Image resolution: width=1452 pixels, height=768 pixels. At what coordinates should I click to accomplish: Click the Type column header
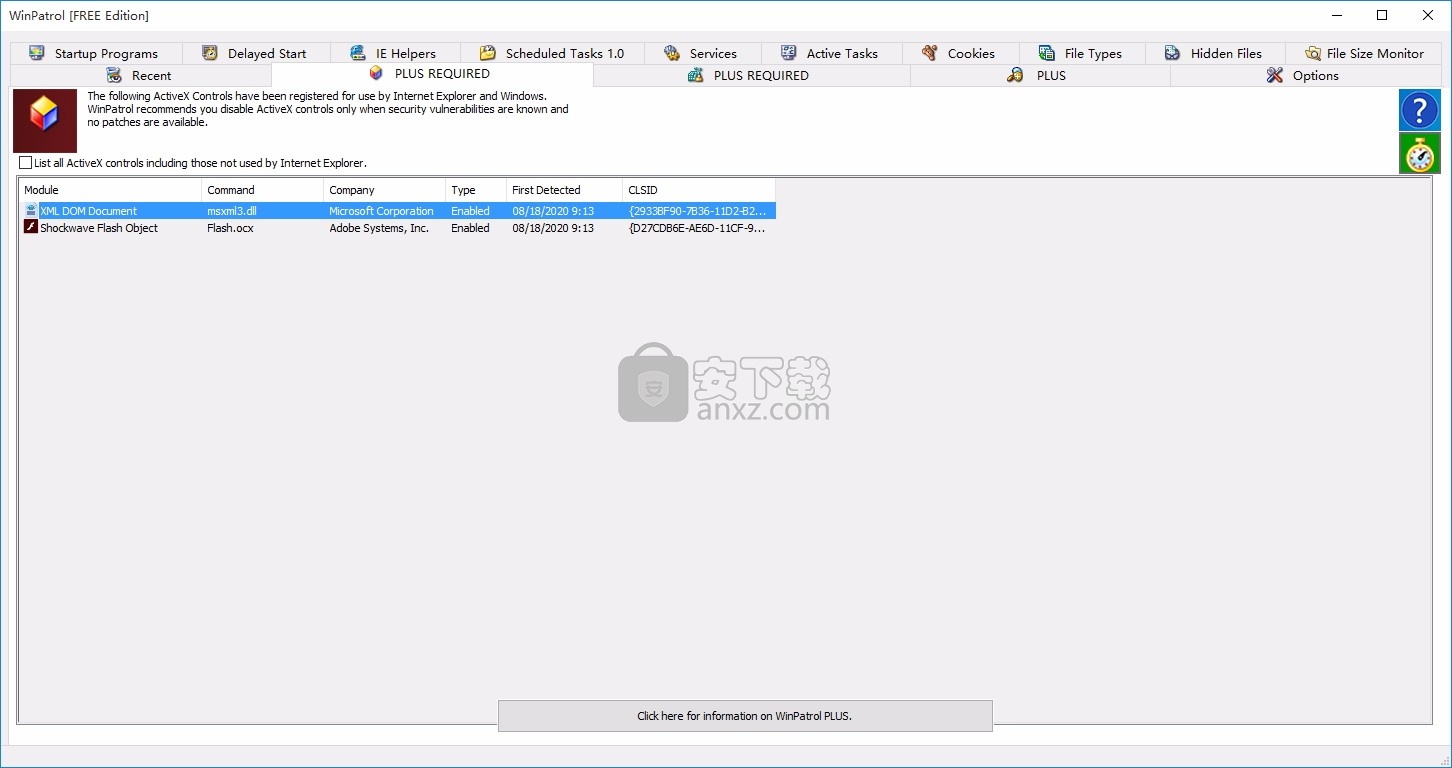(x=476, y=190)
